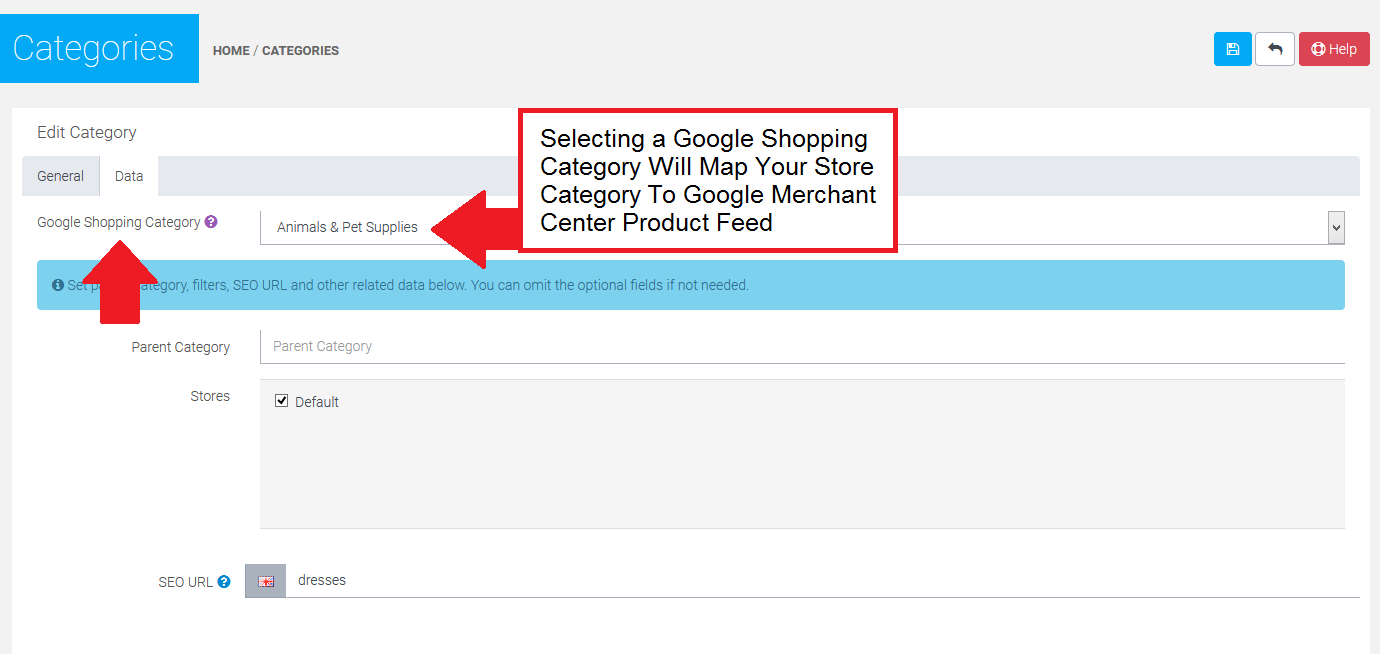1380x654 pixels.
Task: Click the Google Shopping Category dropdown arrow
Action: (1336, 227)
